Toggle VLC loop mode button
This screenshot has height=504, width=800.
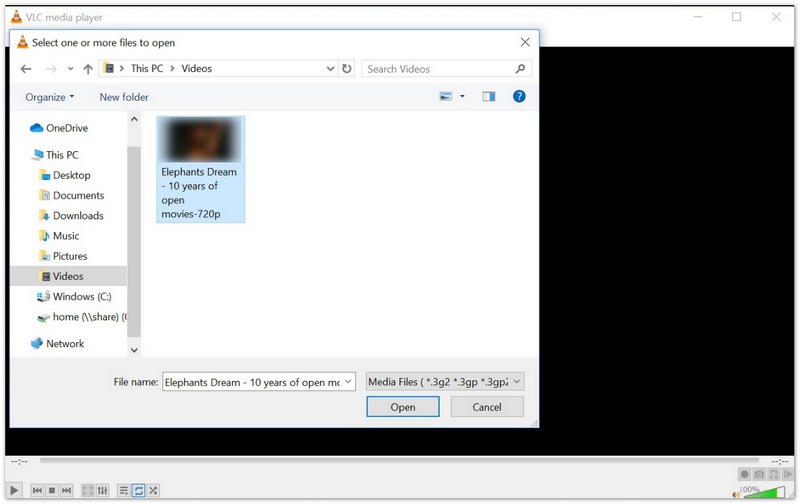click(138, 490)
